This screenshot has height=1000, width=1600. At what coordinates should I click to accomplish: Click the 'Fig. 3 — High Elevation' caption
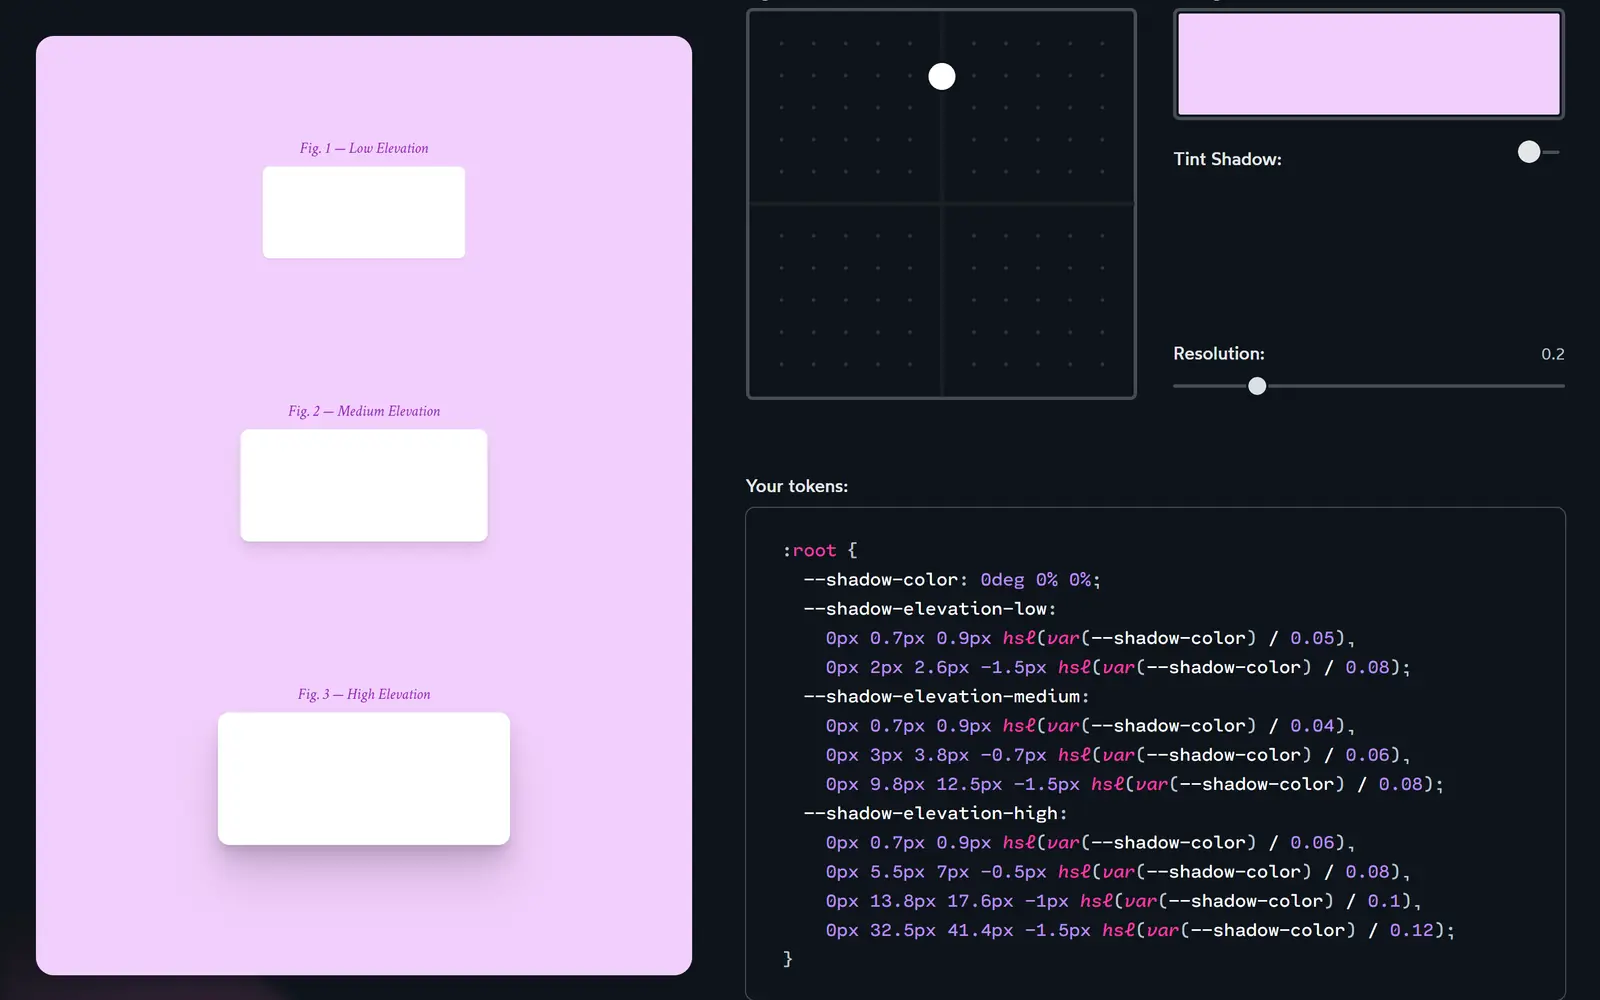pos(364,694)
